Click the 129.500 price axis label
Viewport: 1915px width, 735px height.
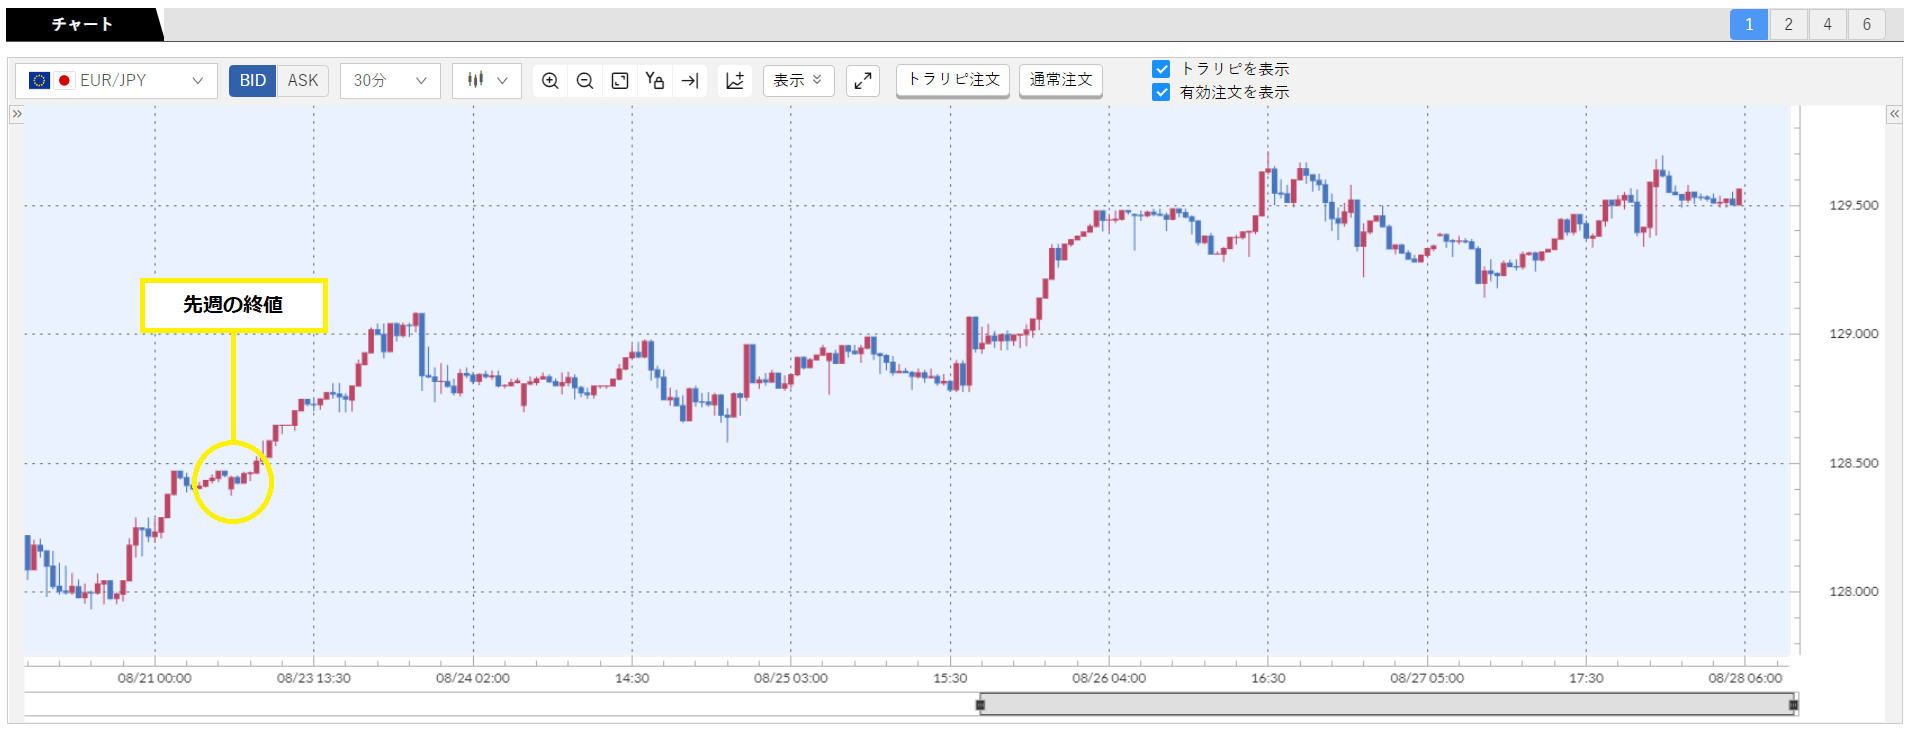pos(1853,206)
